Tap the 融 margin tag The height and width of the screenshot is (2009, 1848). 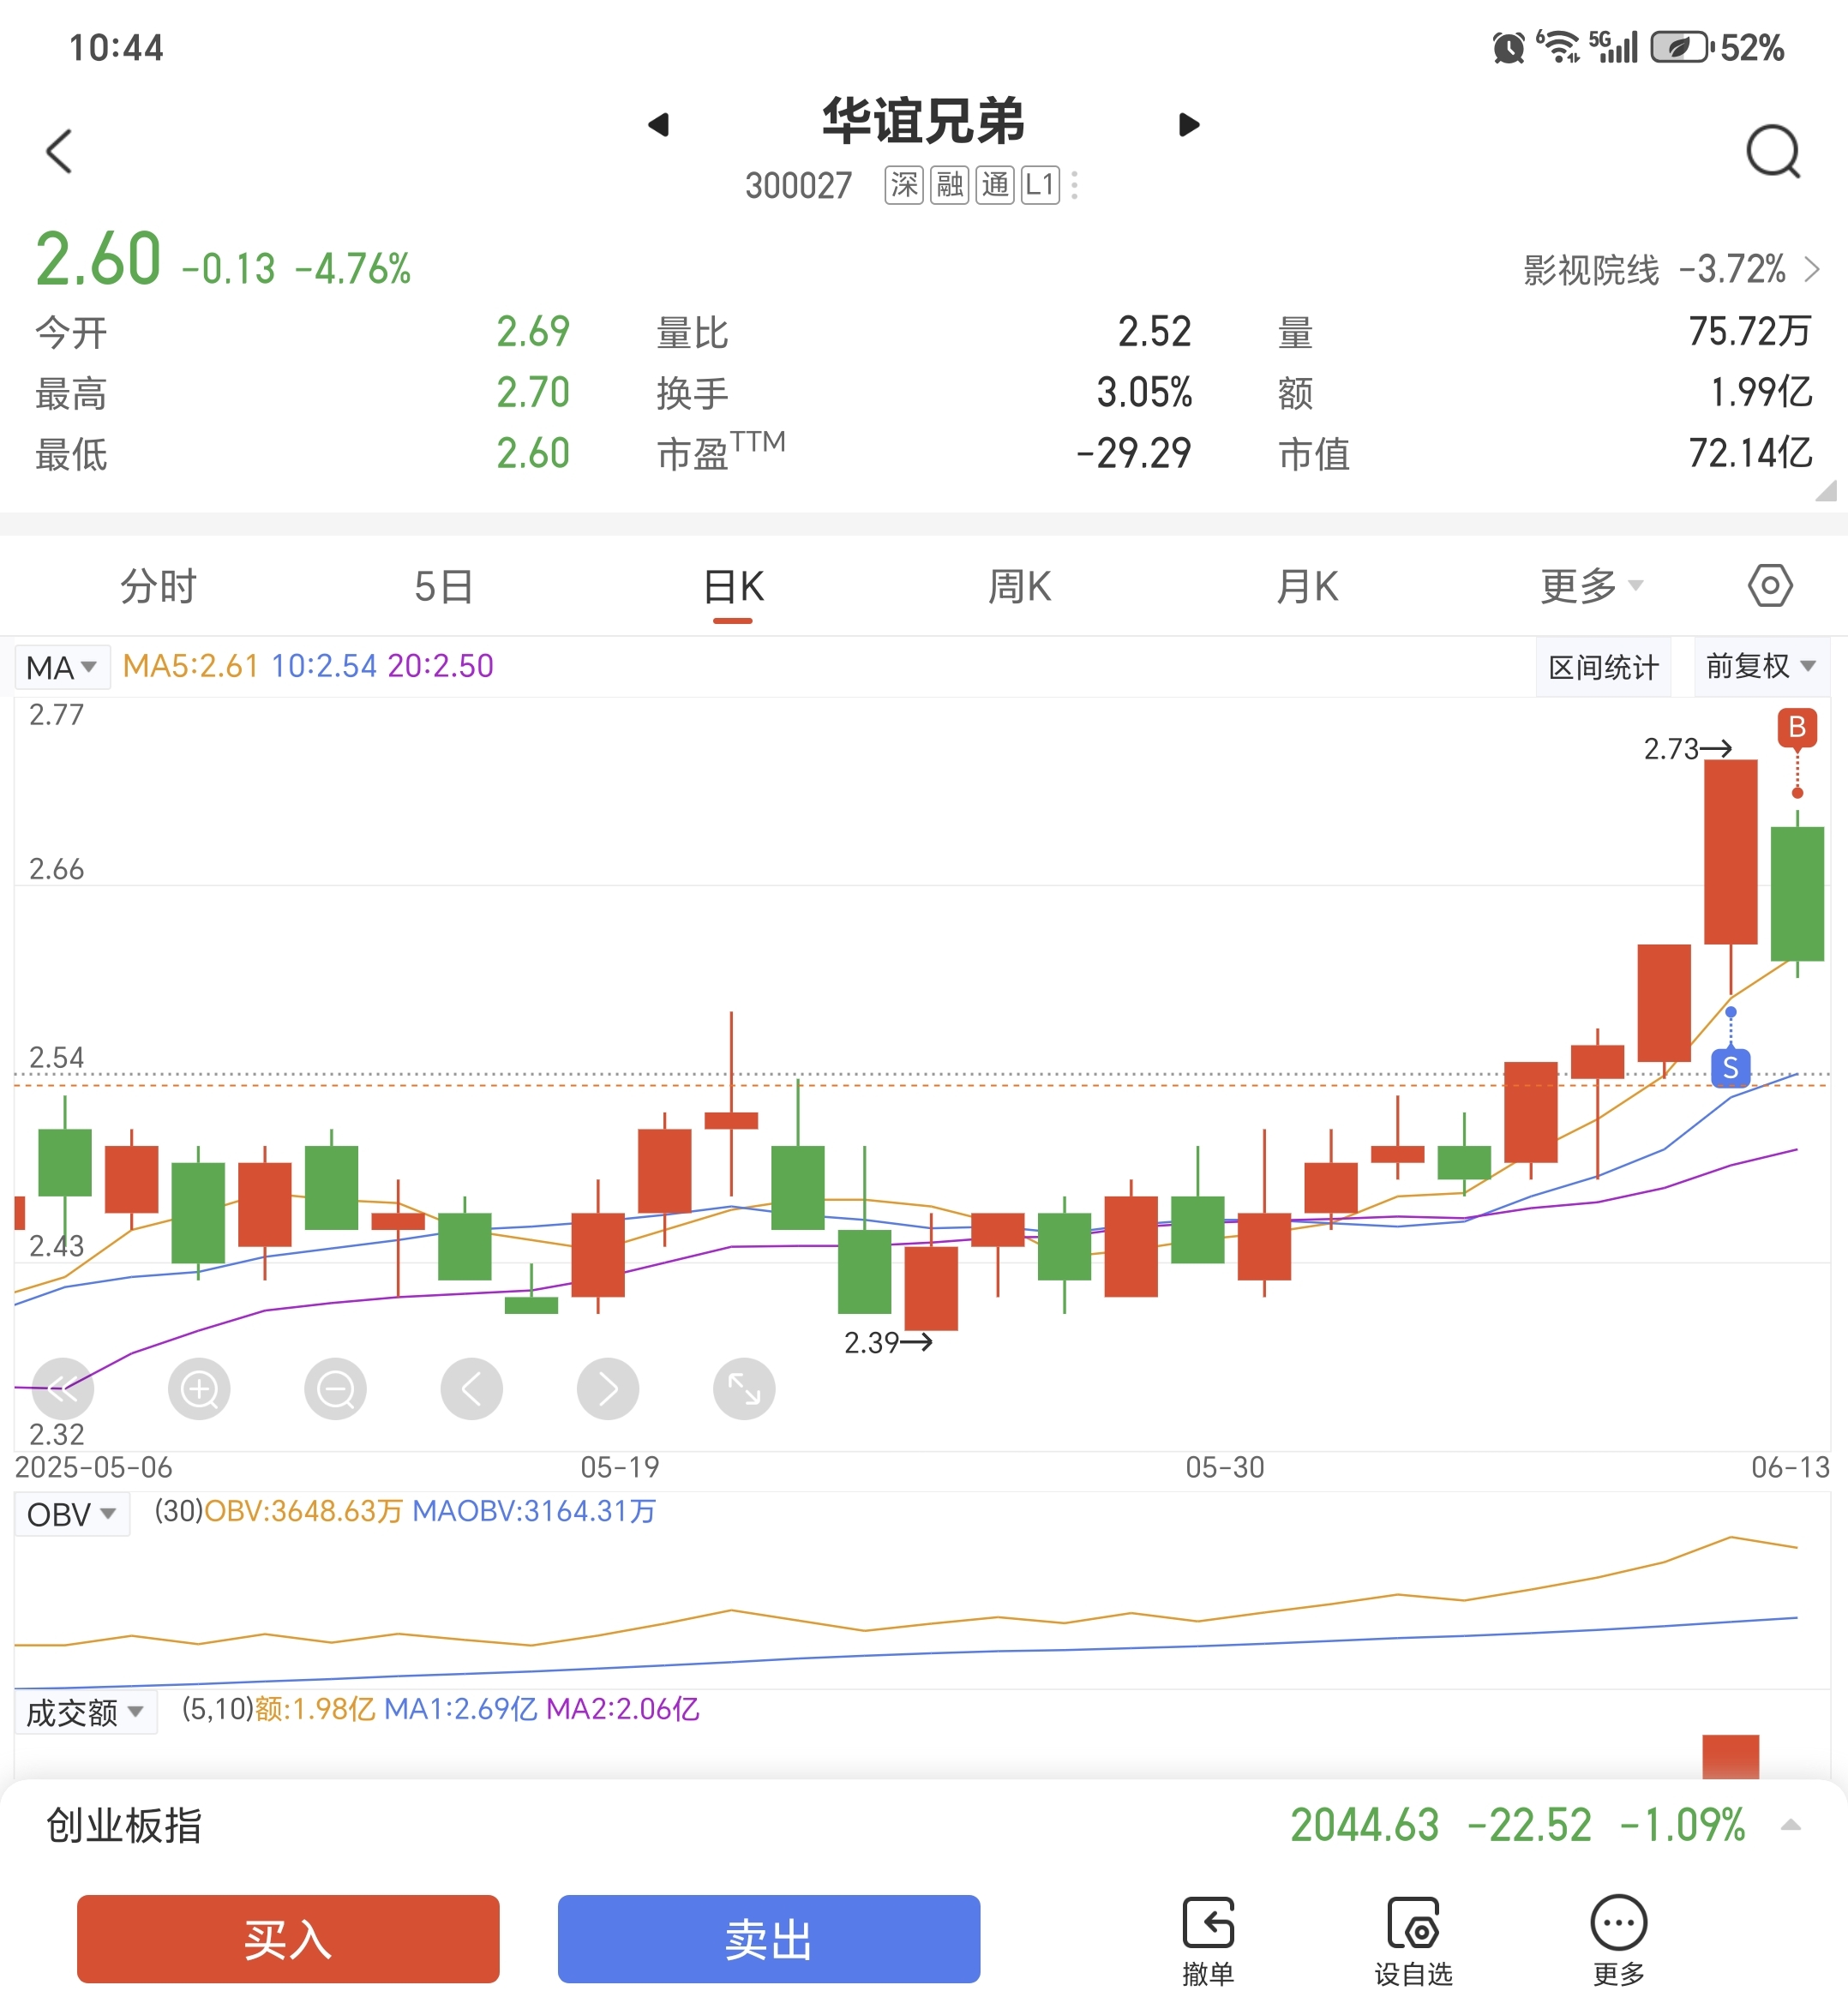949,185
